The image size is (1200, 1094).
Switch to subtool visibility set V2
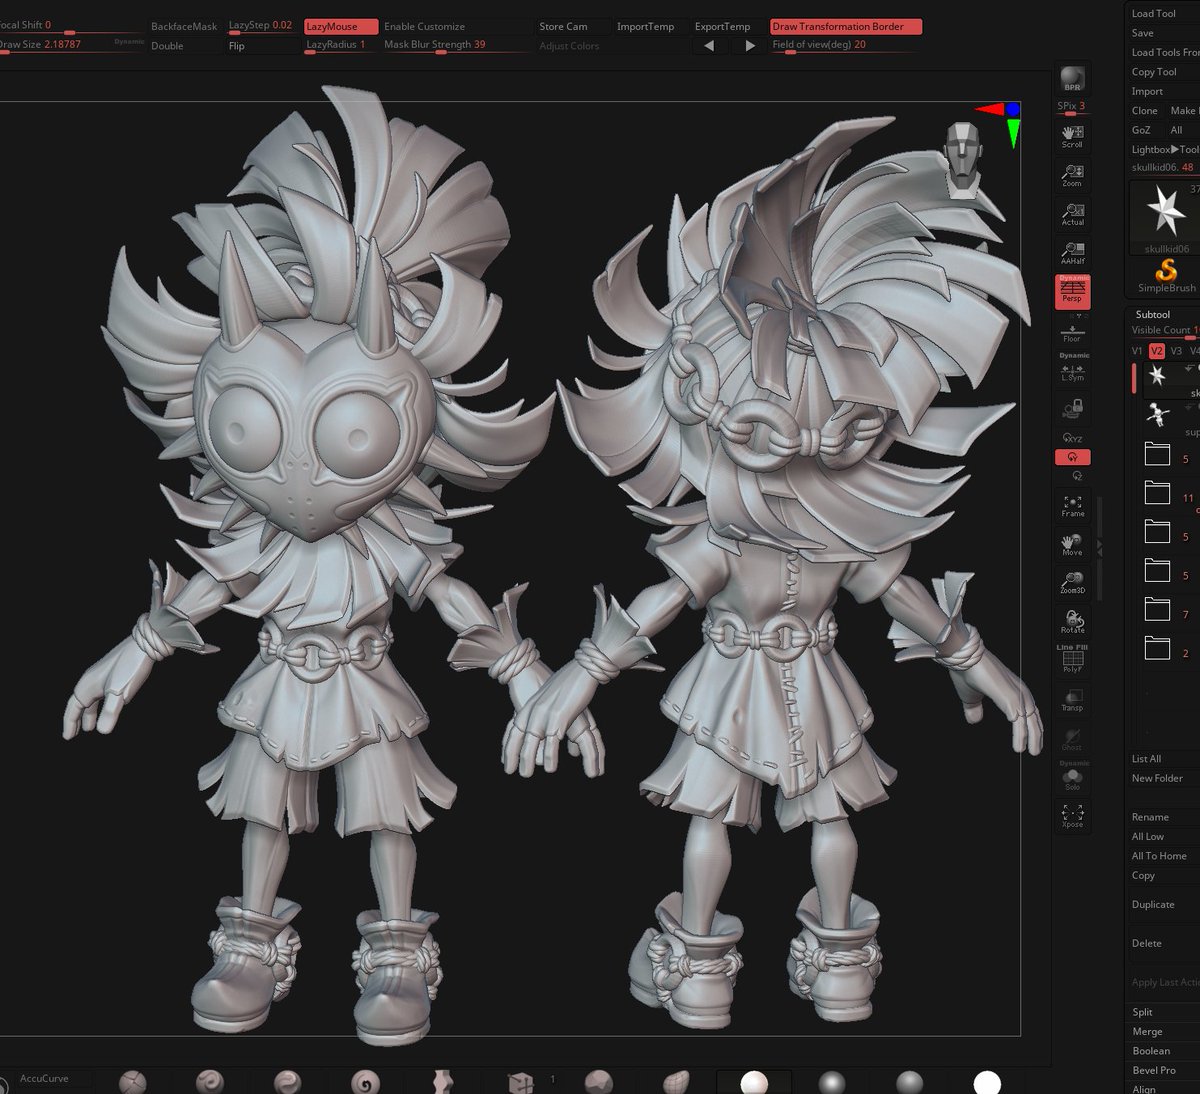[x=1157, y=351]
